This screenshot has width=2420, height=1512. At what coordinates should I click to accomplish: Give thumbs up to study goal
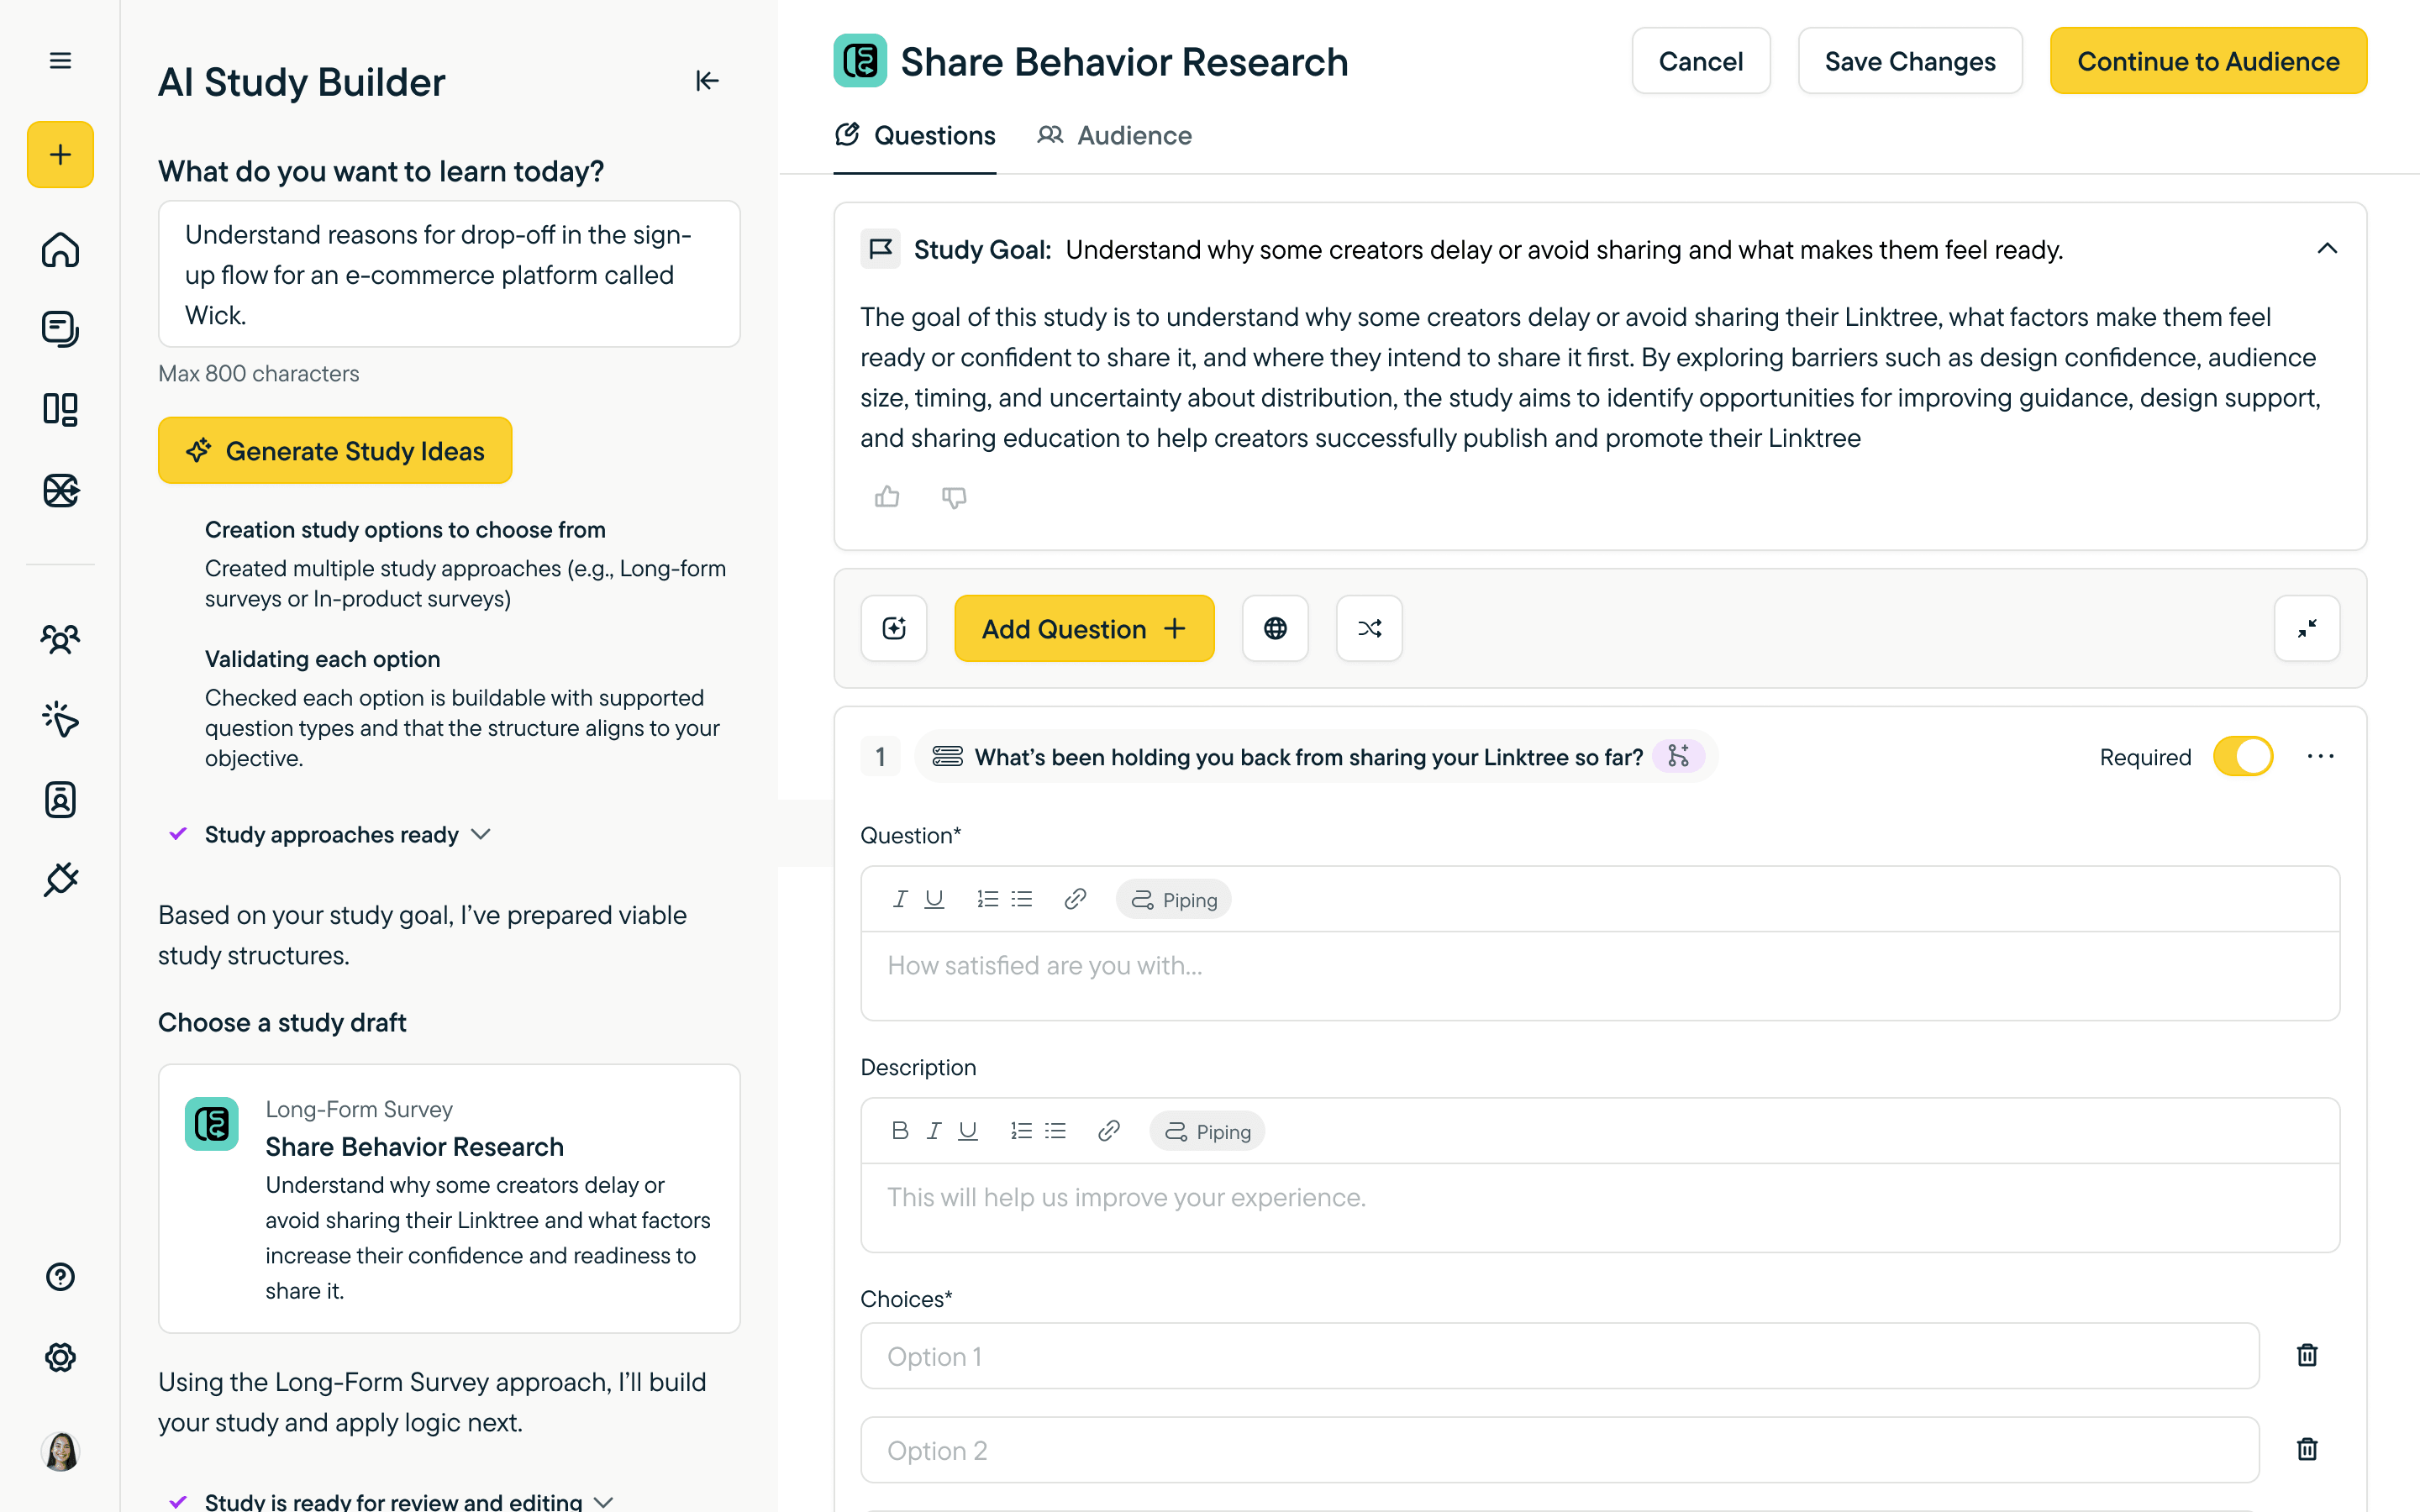(x=887, y=497)
